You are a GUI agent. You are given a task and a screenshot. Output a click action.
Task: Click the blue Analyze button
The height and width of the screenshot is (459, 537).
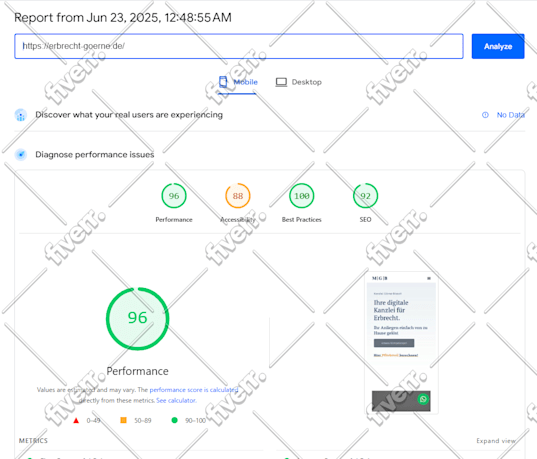pyautogui.click(x=498, y=46)
